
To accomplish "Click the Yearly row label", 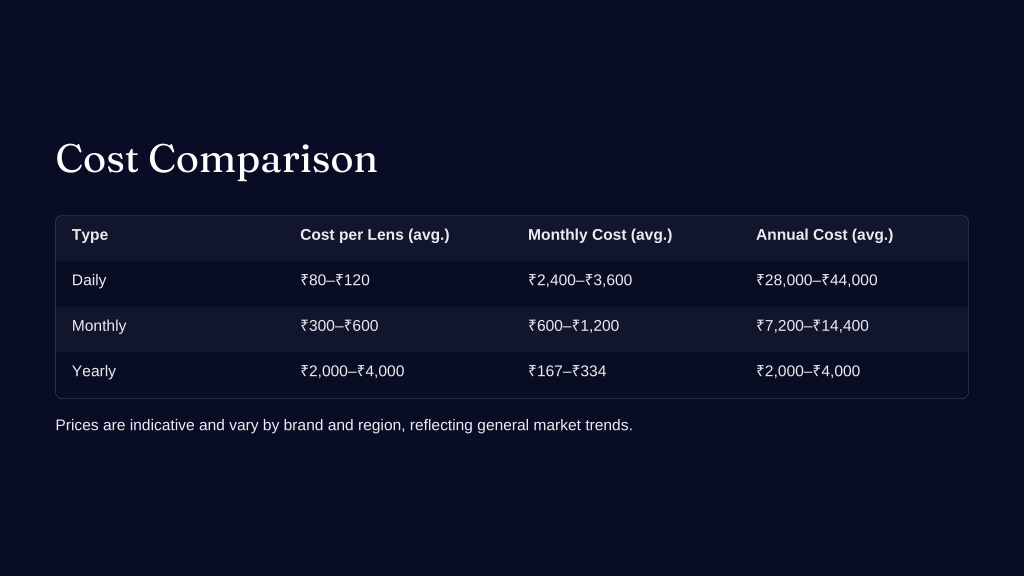I will pyautogui.click(x=93, y=371).
